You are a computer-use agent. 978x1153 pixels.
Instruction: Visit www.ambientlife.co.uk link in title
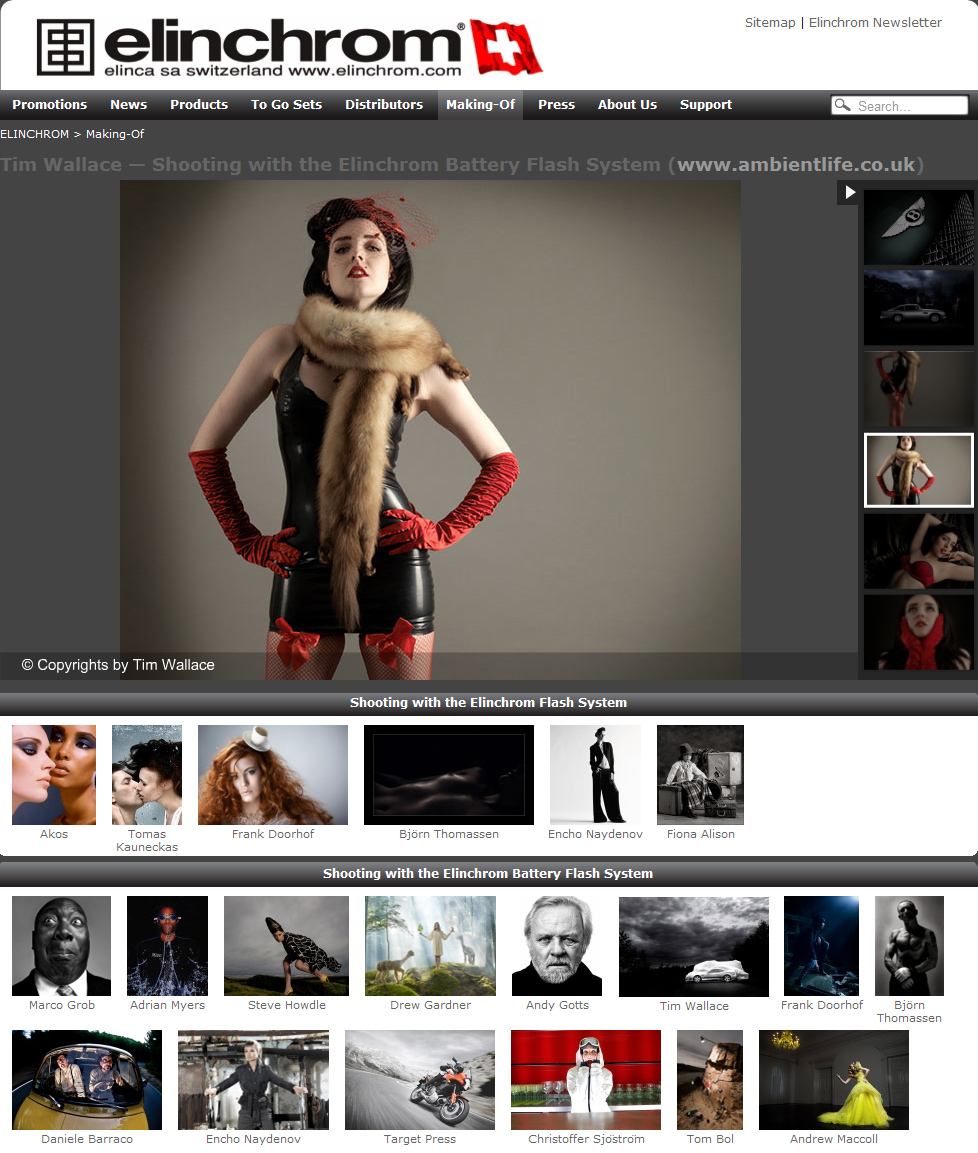click(x=796, y=165)
